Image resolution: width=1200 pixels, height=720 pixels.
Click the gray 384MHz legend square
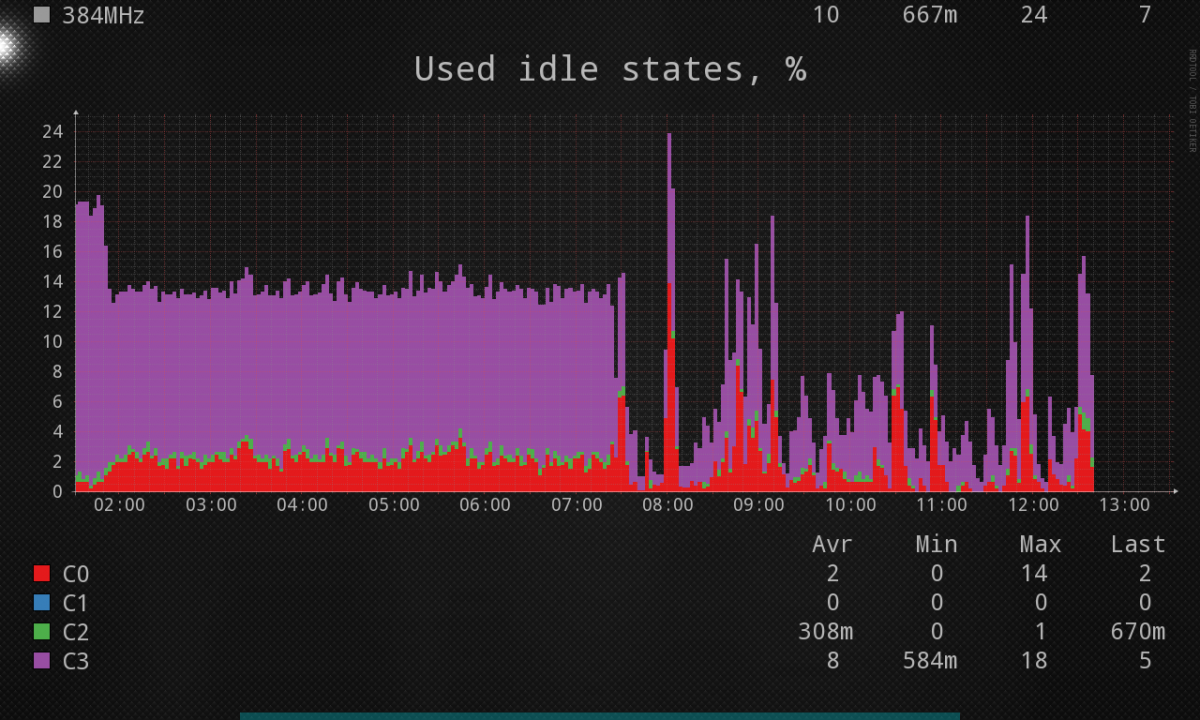42,15
